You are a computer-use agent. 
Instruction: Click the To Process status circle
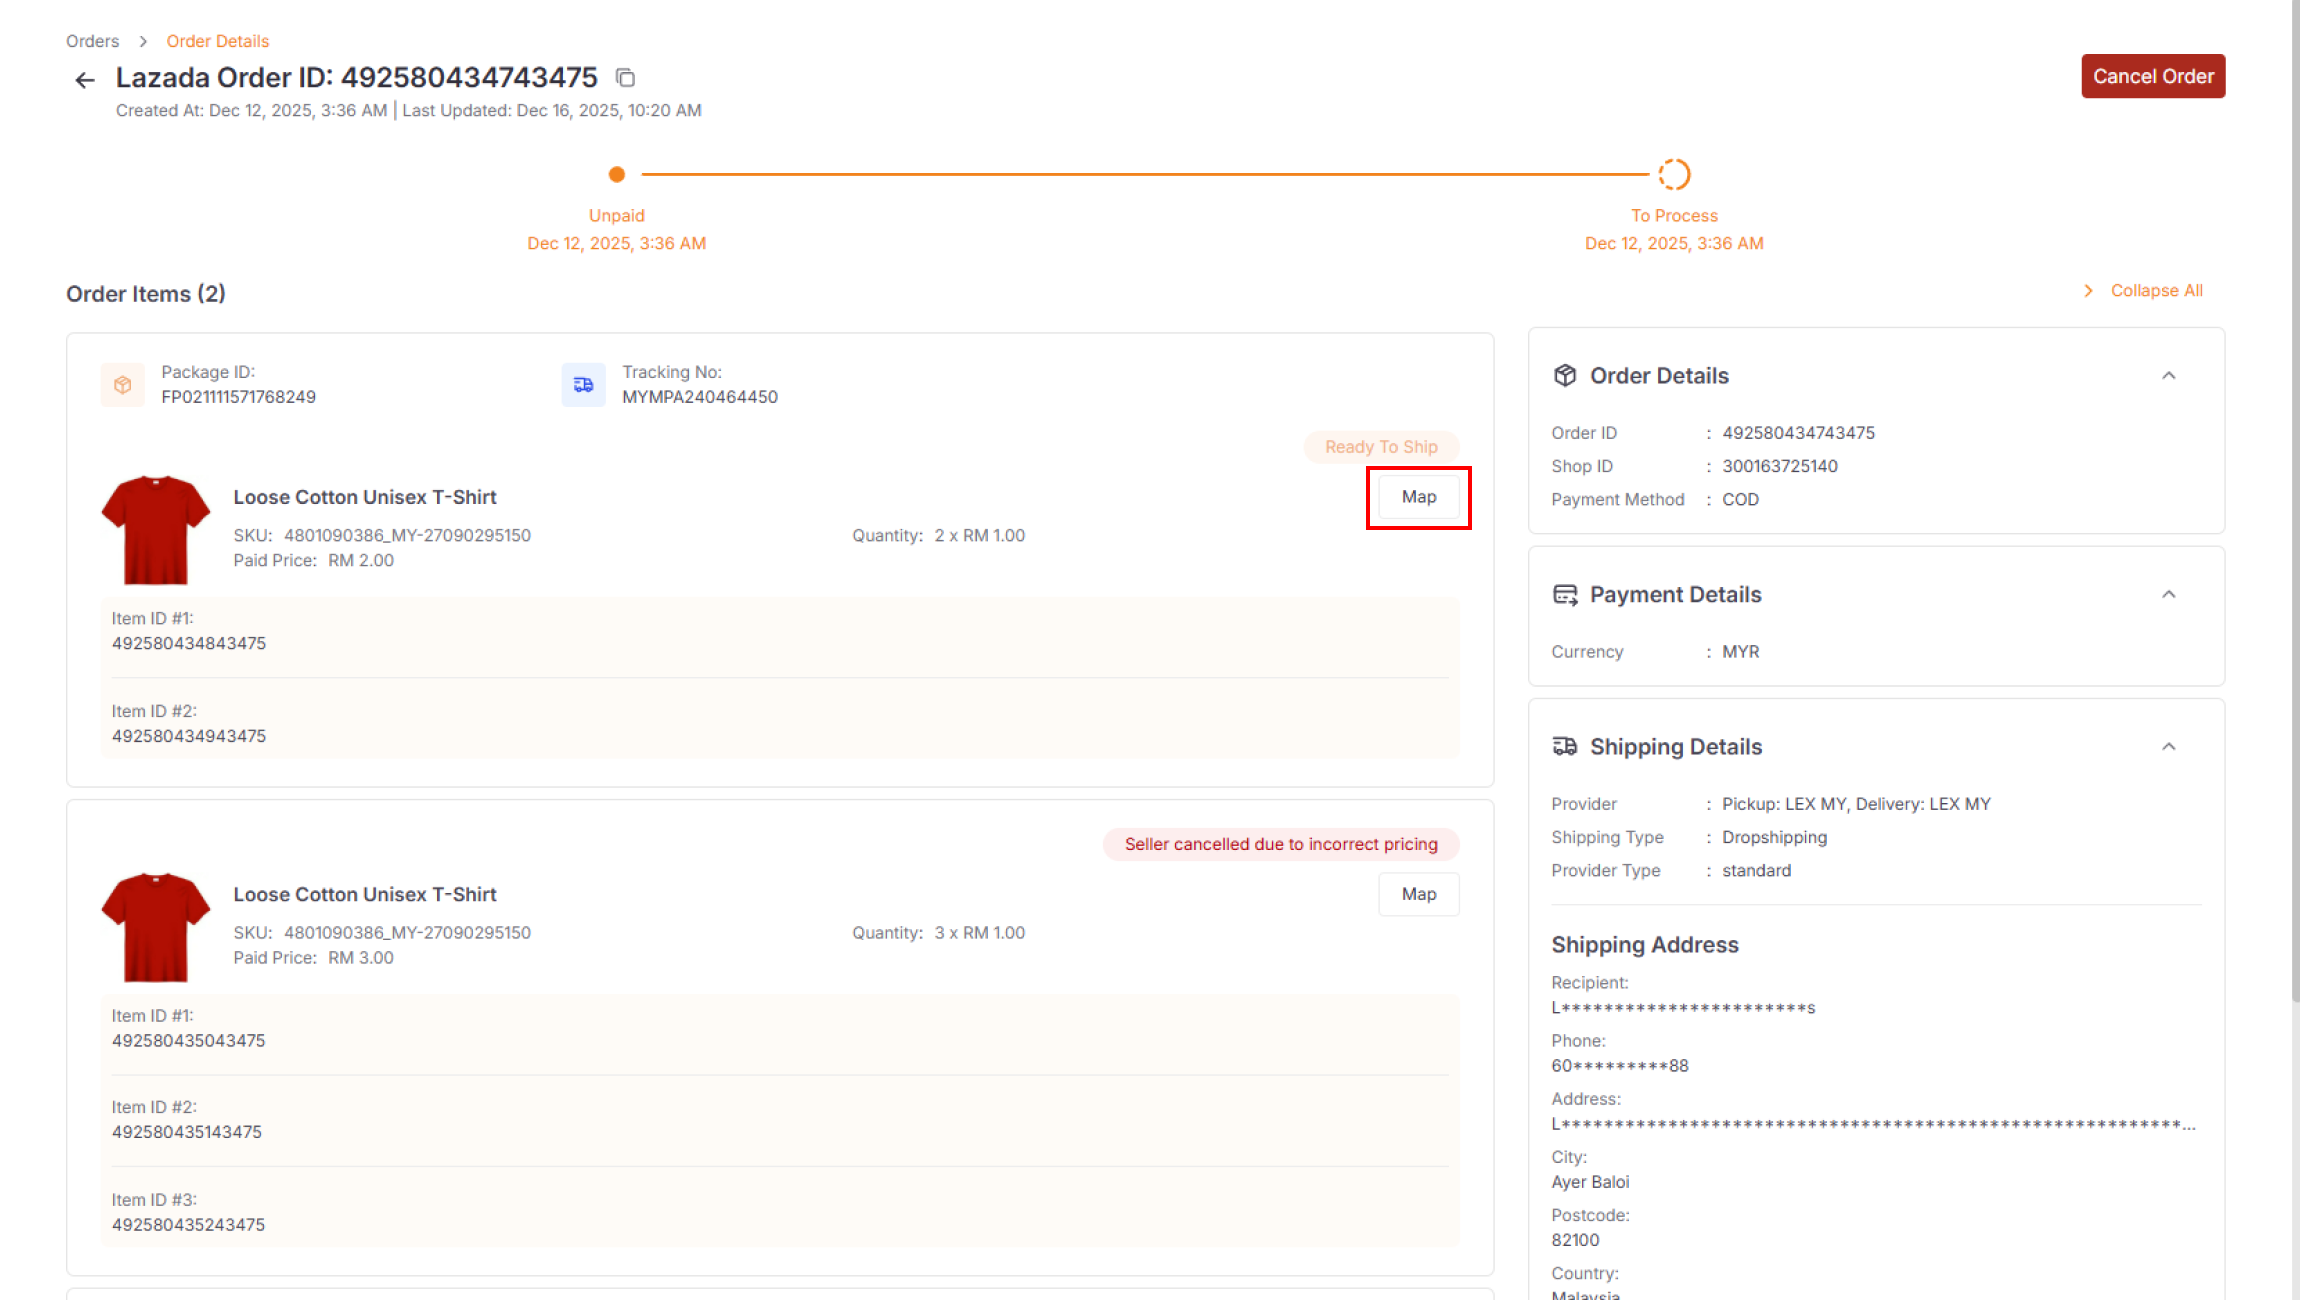tap(1674, 175)
